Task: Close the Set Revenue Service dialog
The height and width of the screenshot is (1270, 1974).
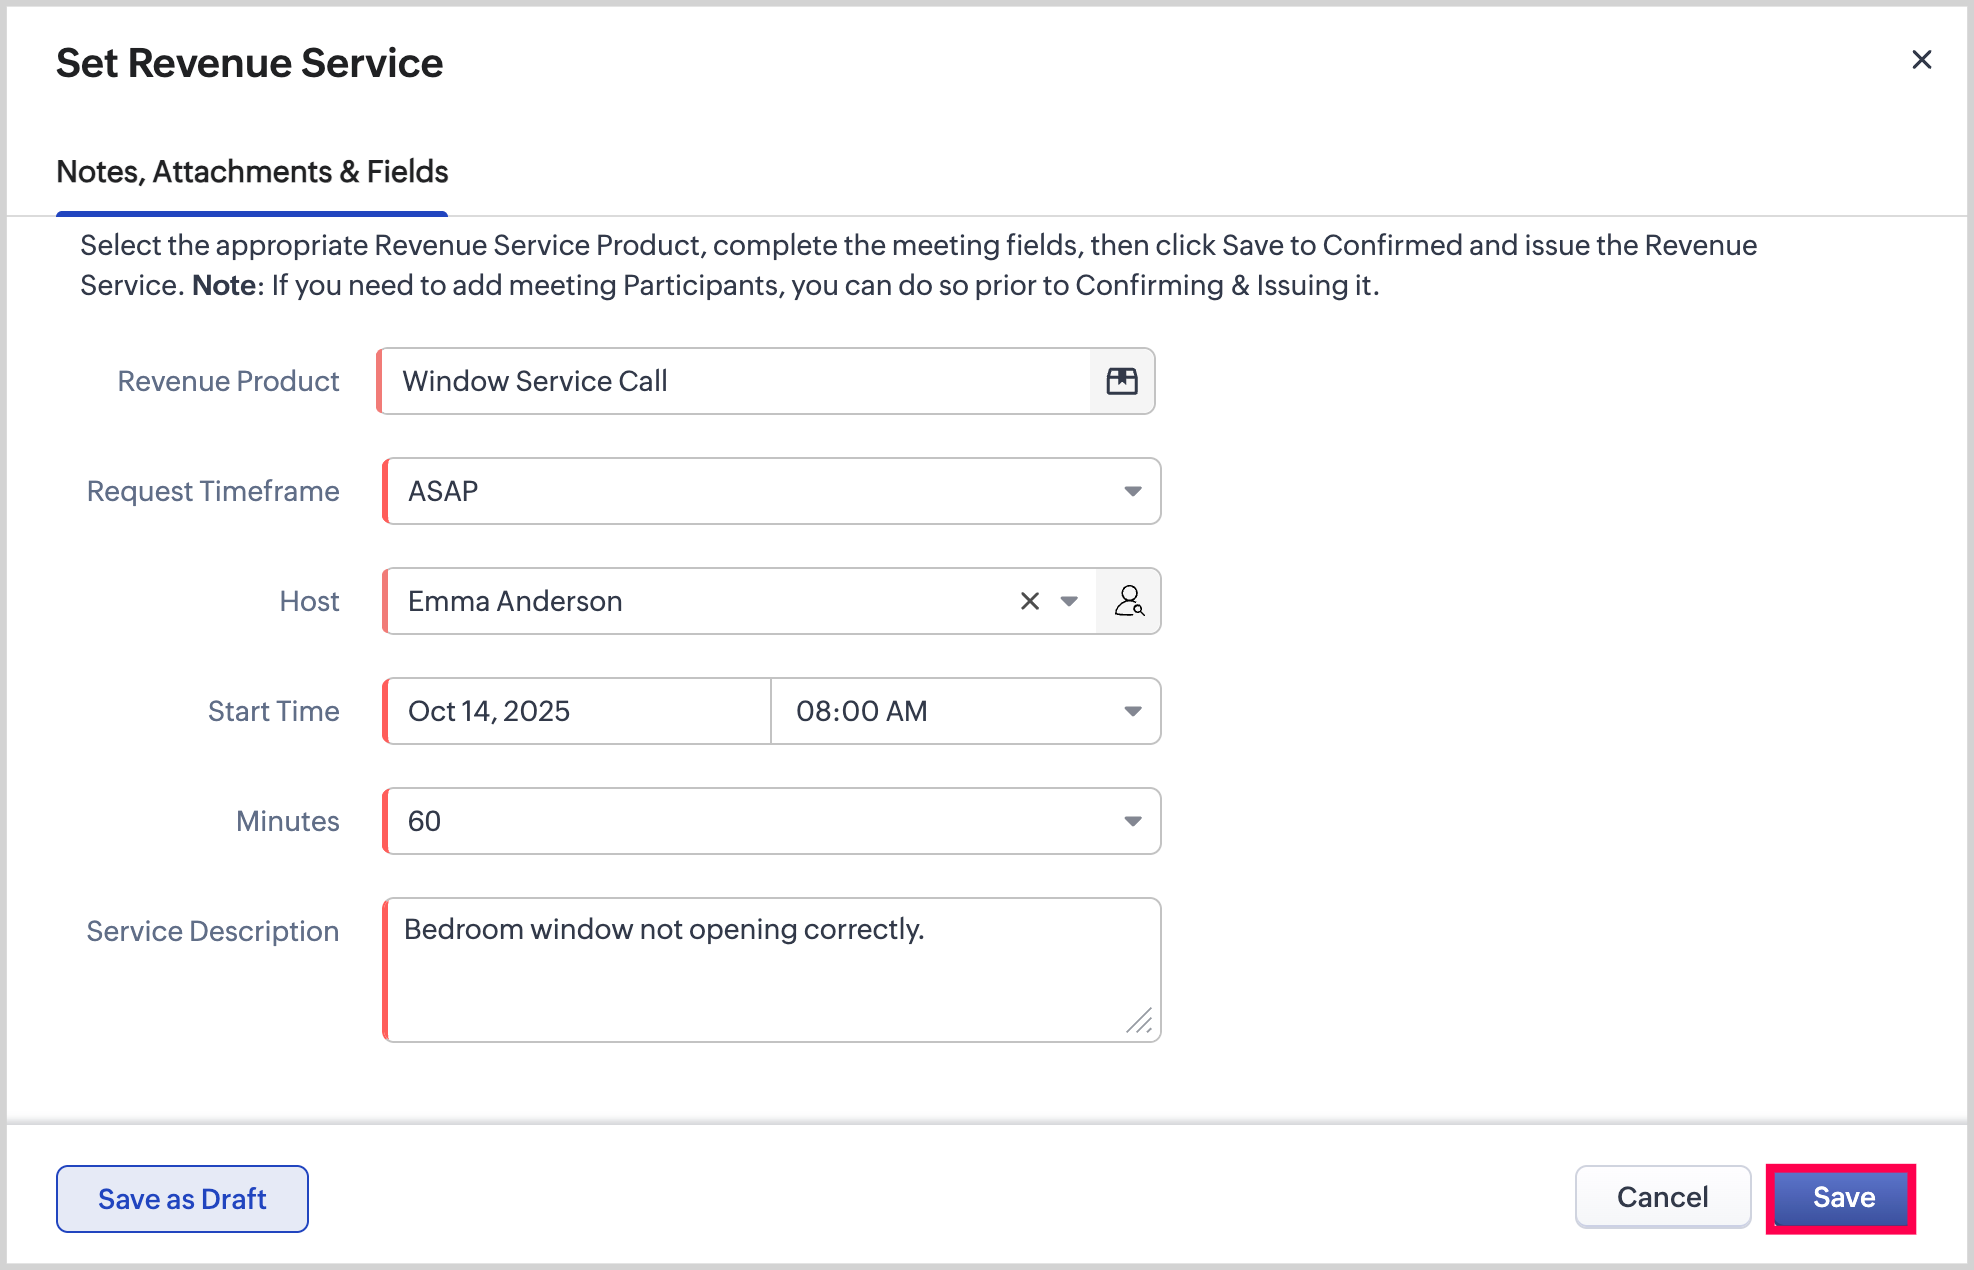Action: tap(1921, 60)
